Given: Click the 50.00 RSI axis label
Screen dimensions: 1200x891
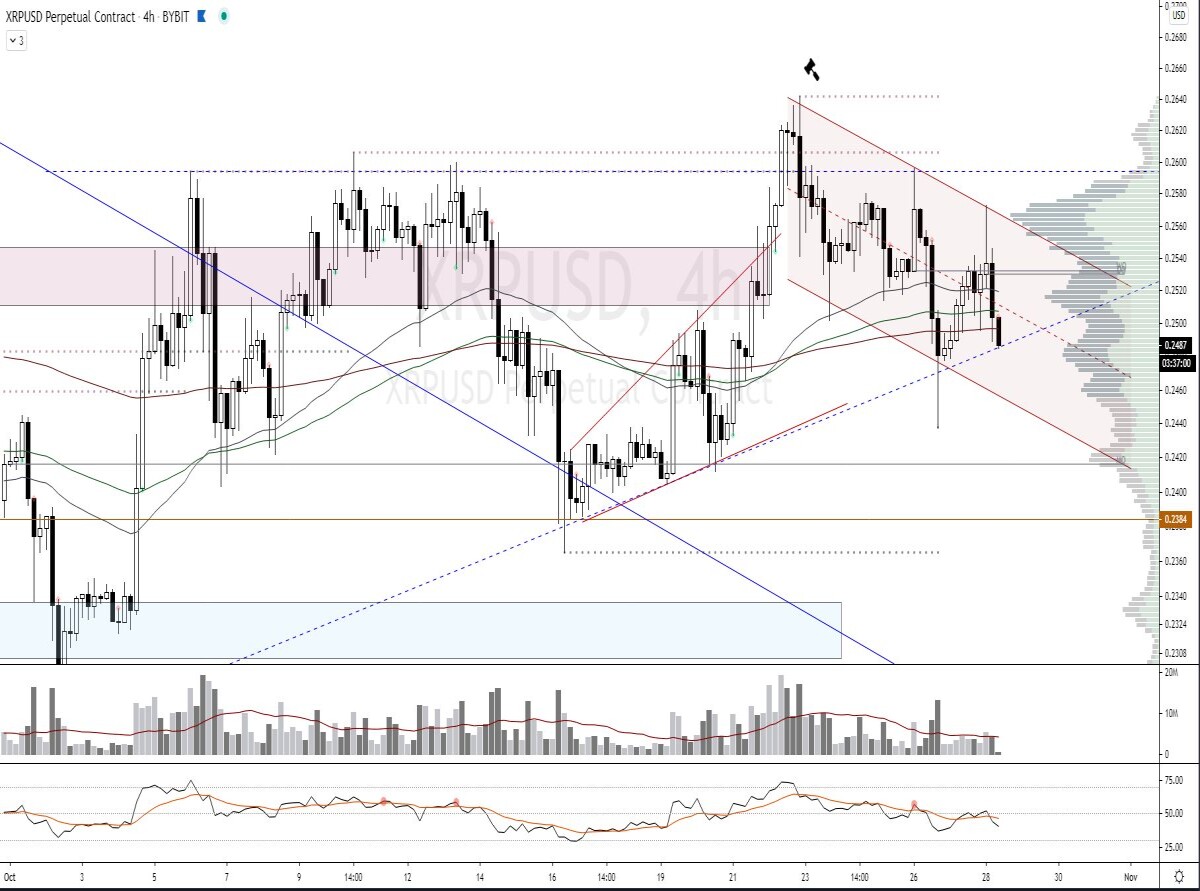Looking at the screenshot, I should point(1173,814).
